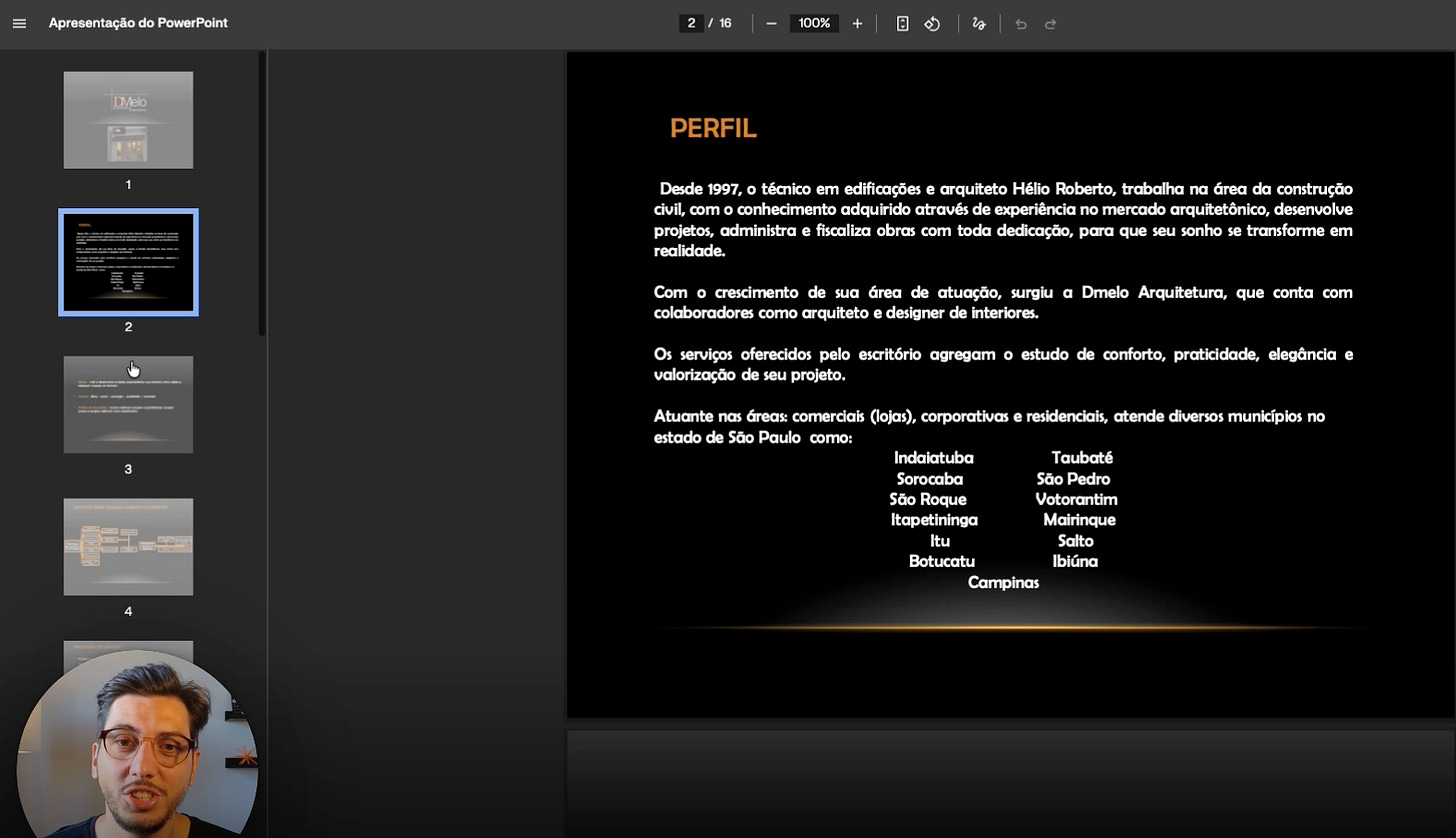This screenshot has width=1456, height=838.
Task: Click the city name São Pedro
Action: (x=1073, y=479)
